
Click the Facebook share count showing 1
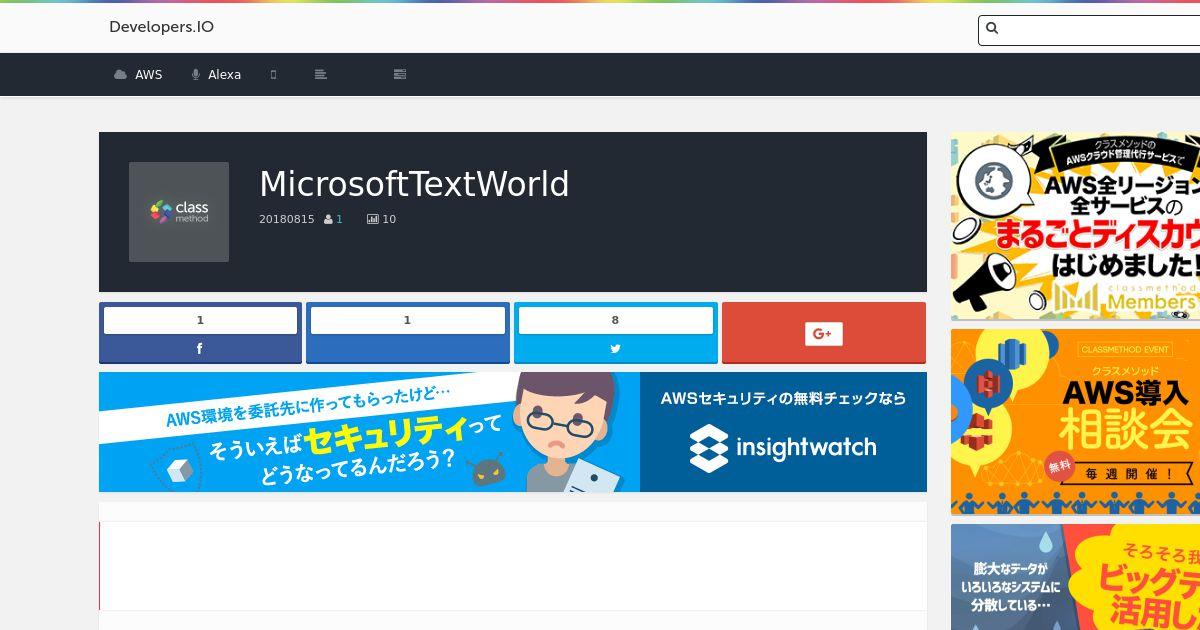[200, 320]
